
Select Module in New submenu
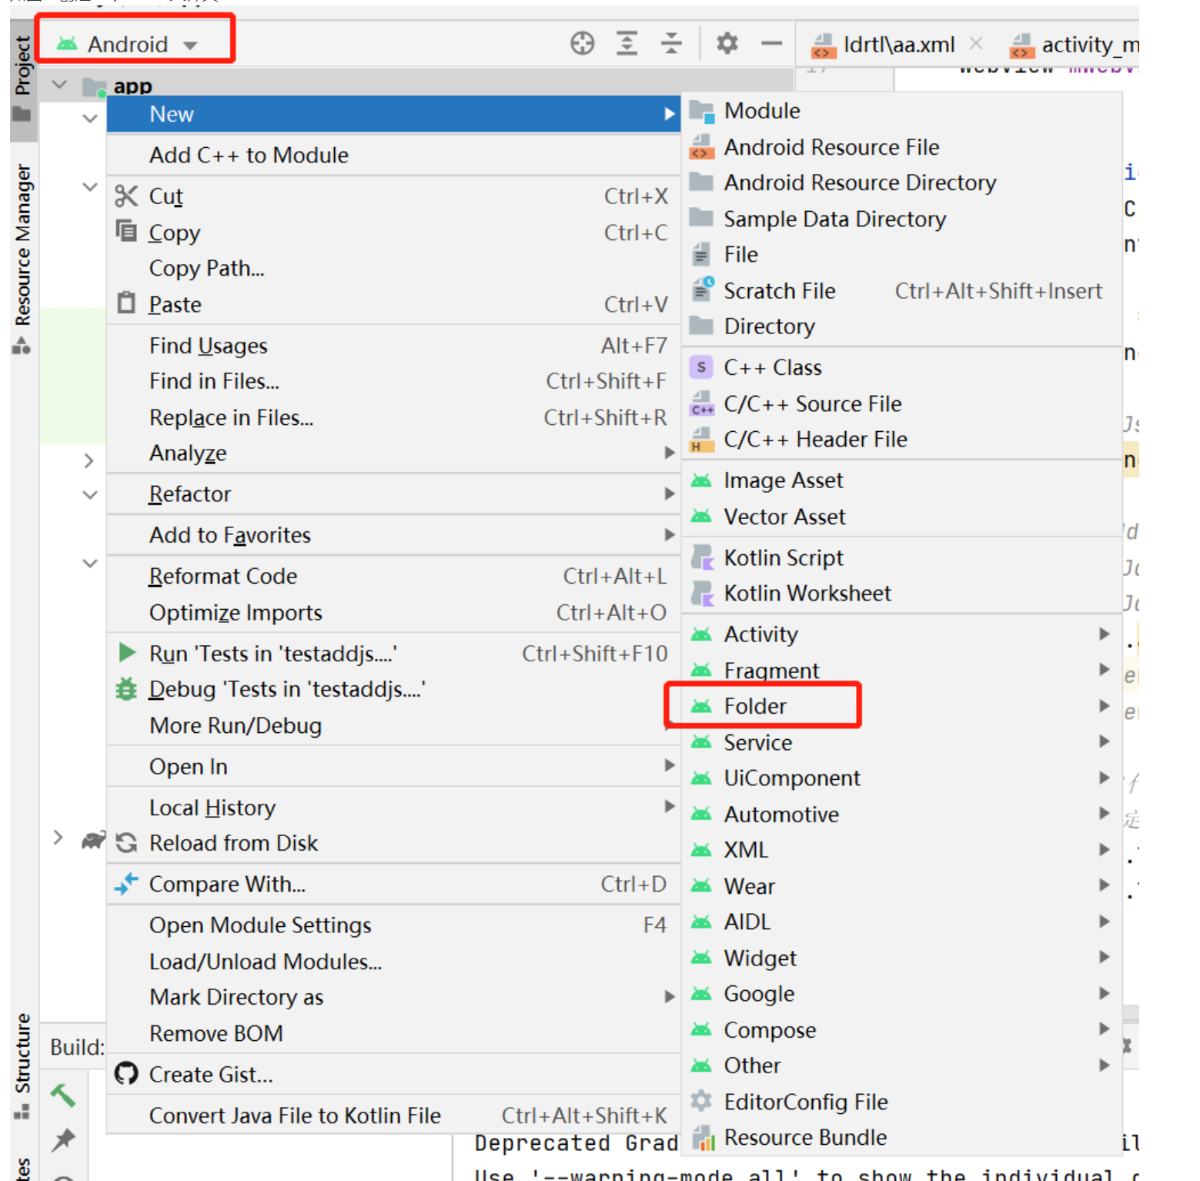click(x=902, y=110)
